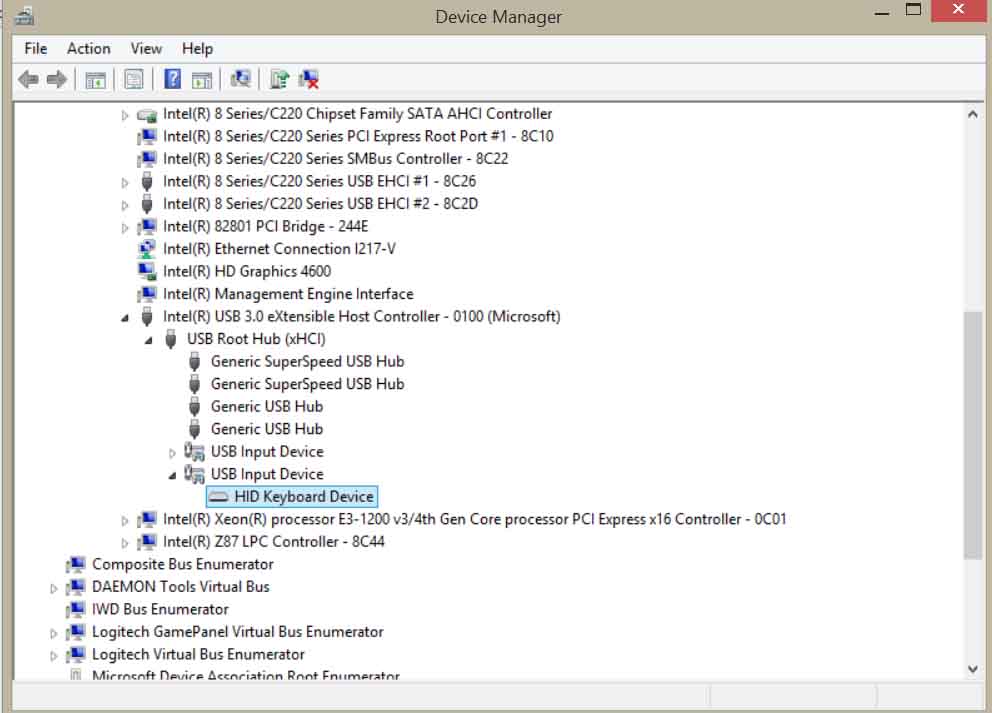Image resolution: width=992 pixels, height=713 pixels.
Task: Open the Action menu
Action: 89,49
